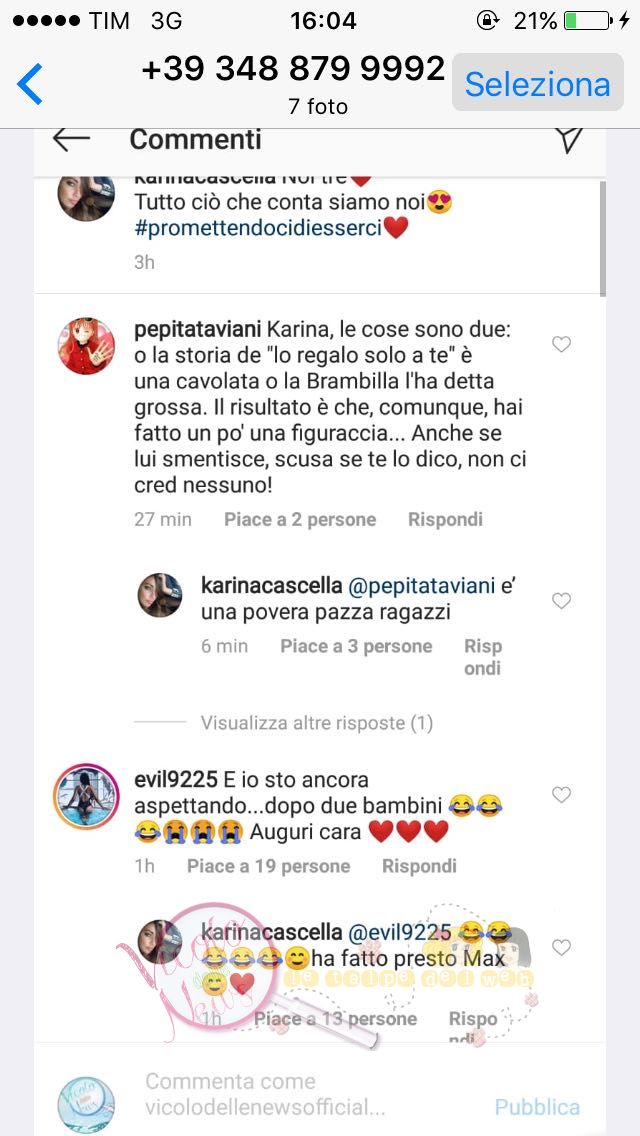Open the direct message paper plane icon
The image size is (640, 1136).
[571, 140]
